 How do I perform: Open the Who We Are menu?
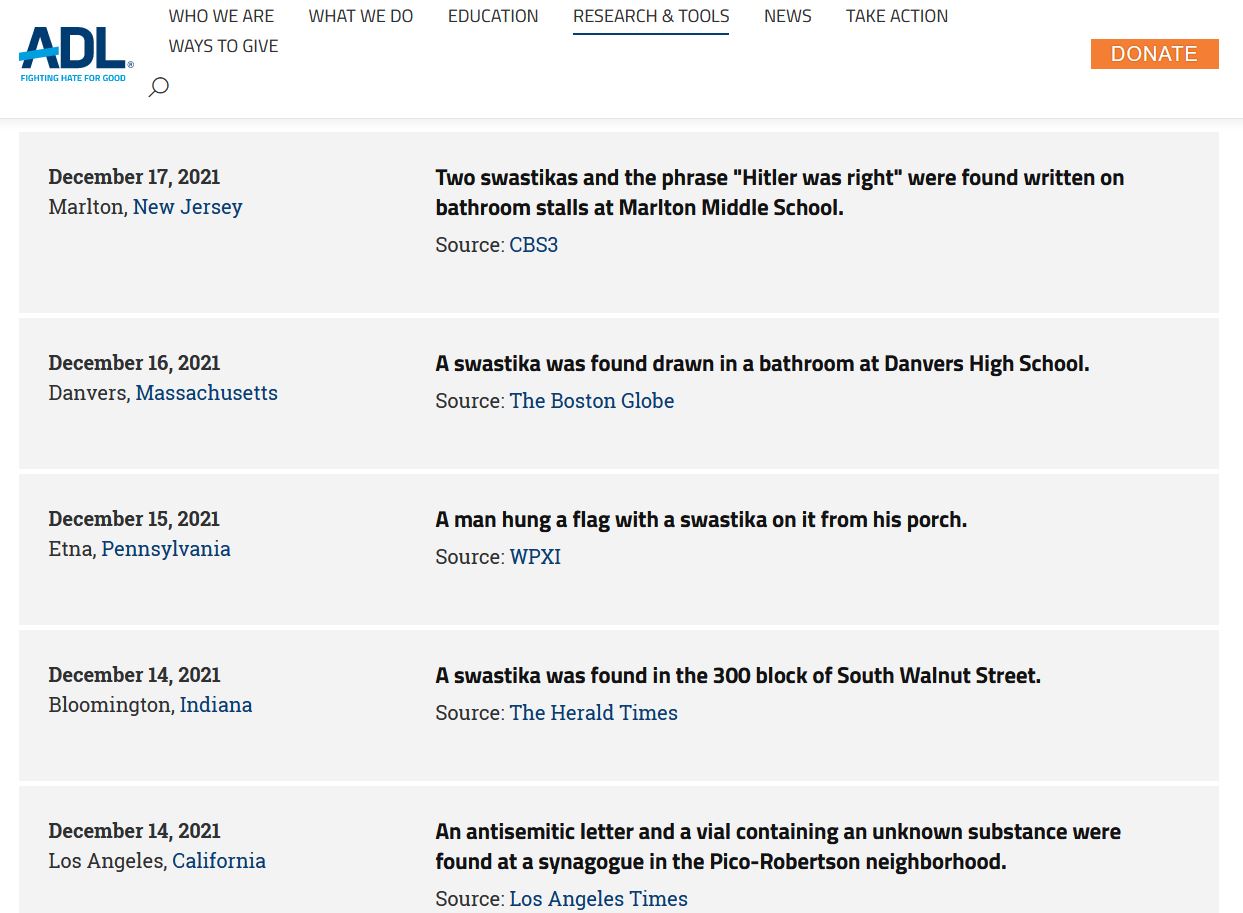(x=221, y=16)
